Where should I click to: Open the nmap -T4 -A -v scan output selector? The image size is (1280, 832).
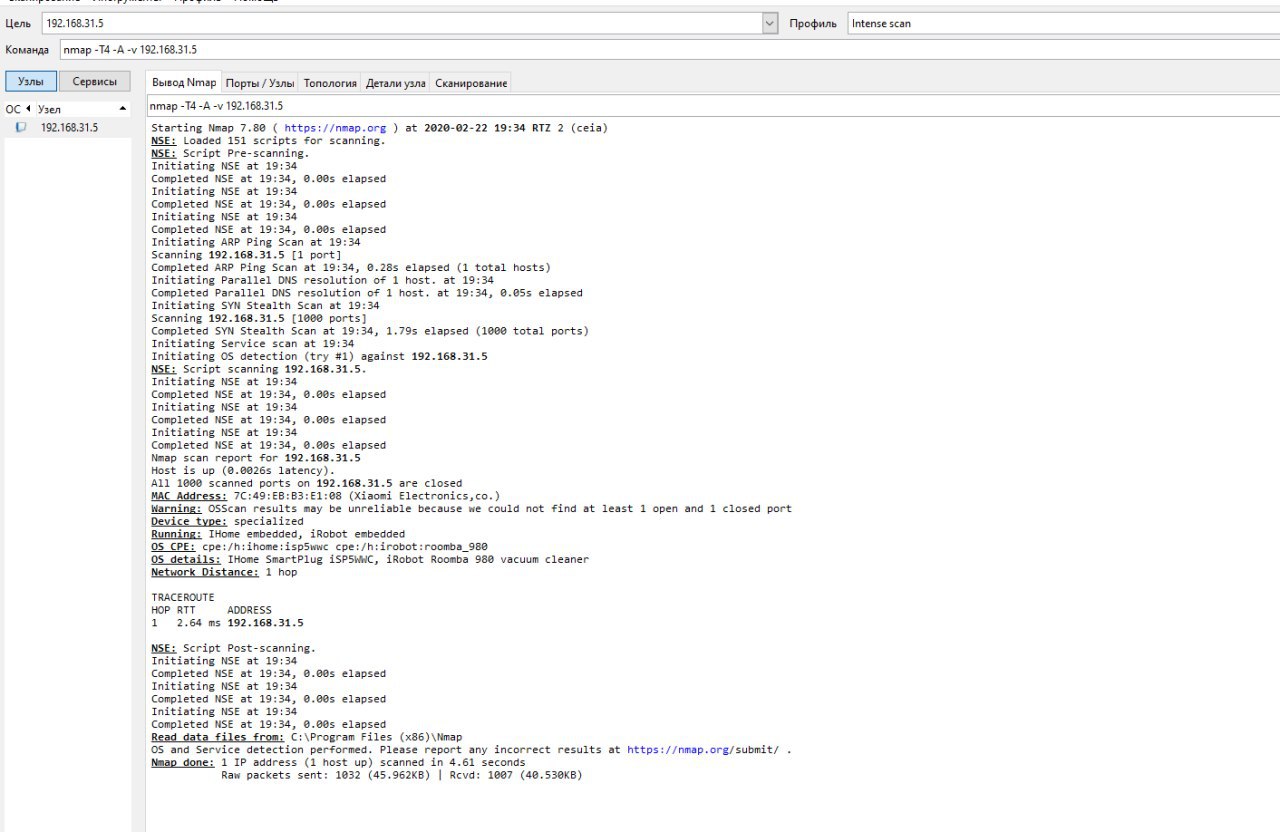pyautogui.click(x=712, y=105)
